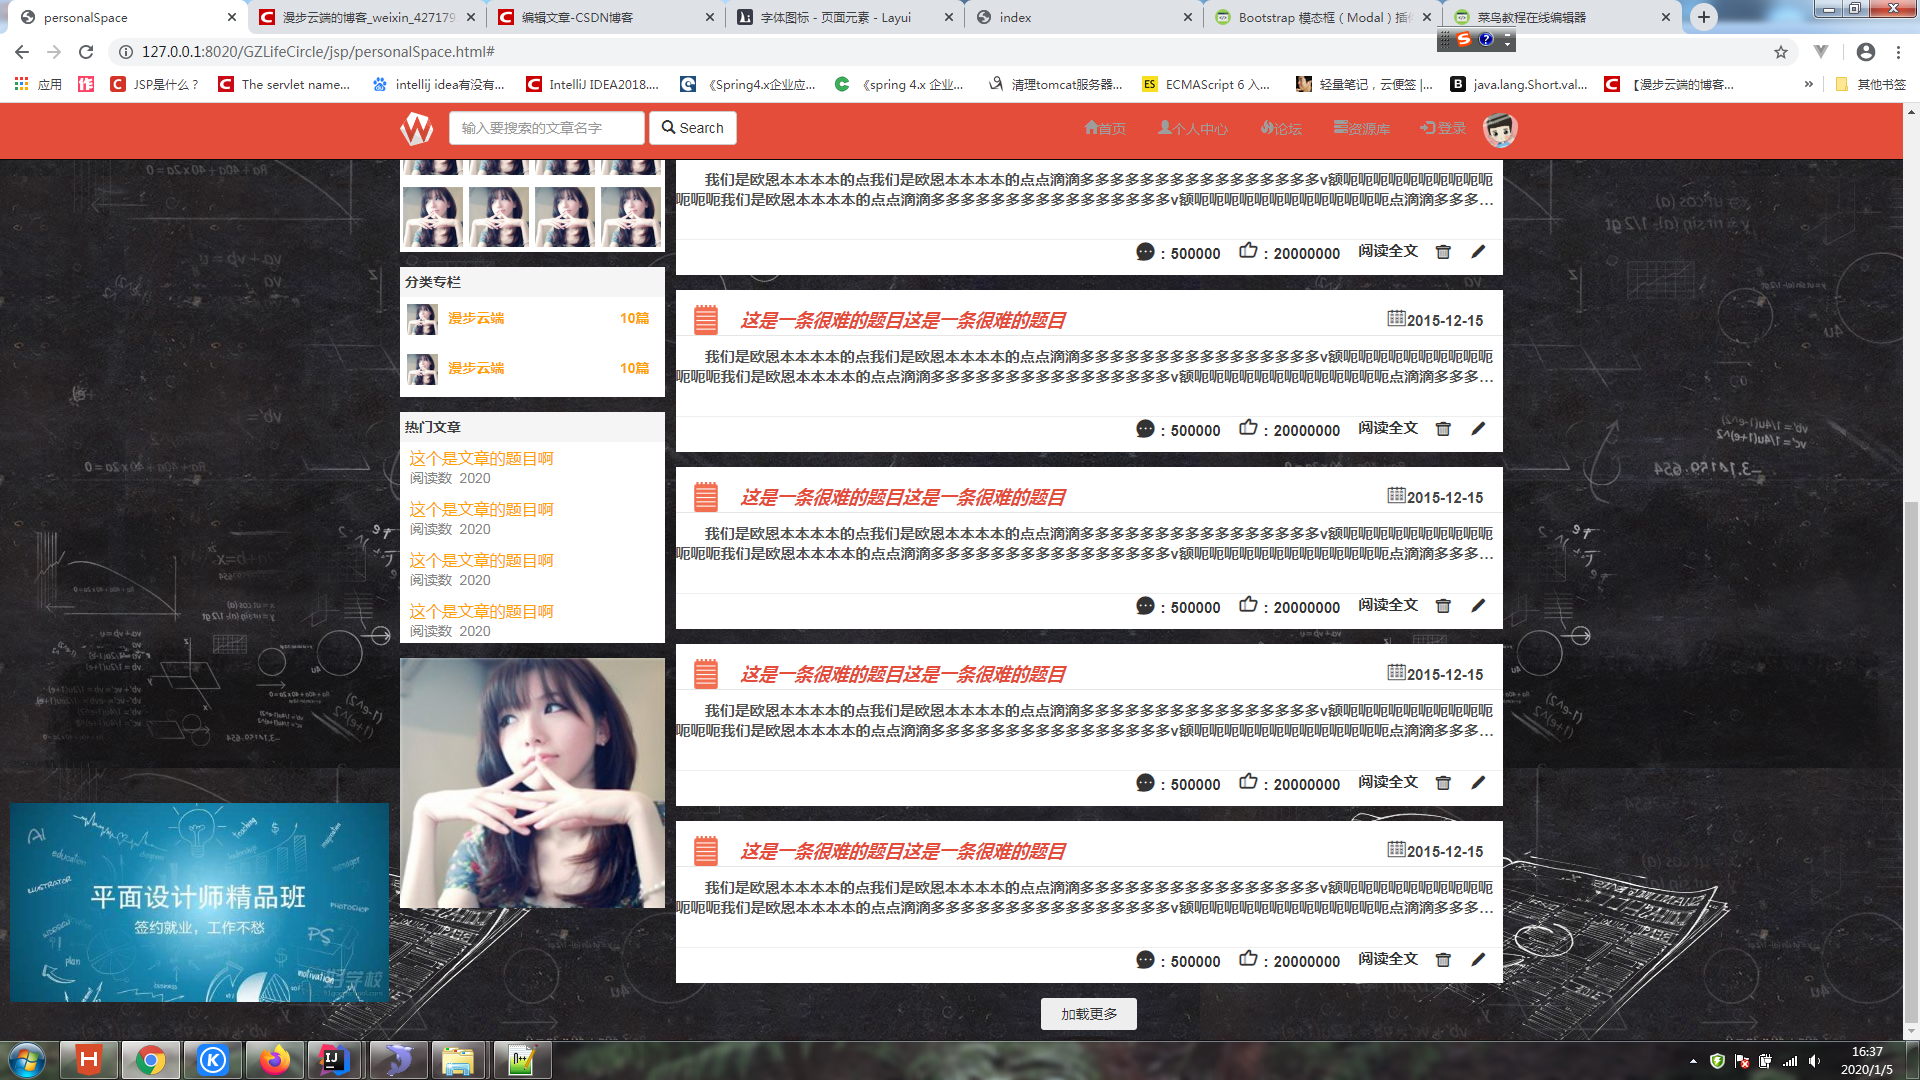Click trash icon on first article card
The height and width of the screenshot is (1080, 1920).
(x=1443, y=252)
